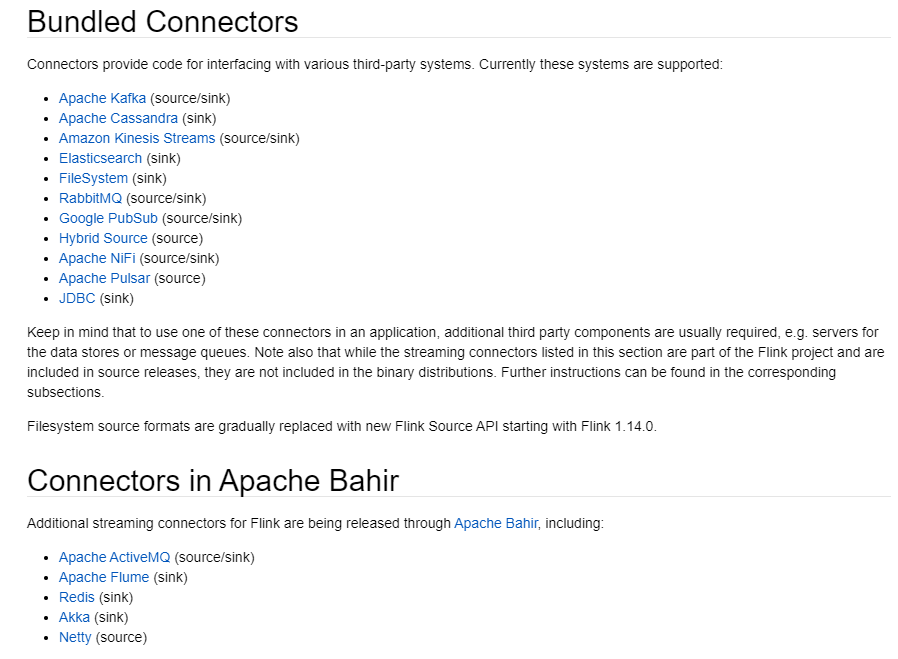The image size is (898, 659).
Task: Open the Apache Cassandra link
Action: tap(118, 119)
